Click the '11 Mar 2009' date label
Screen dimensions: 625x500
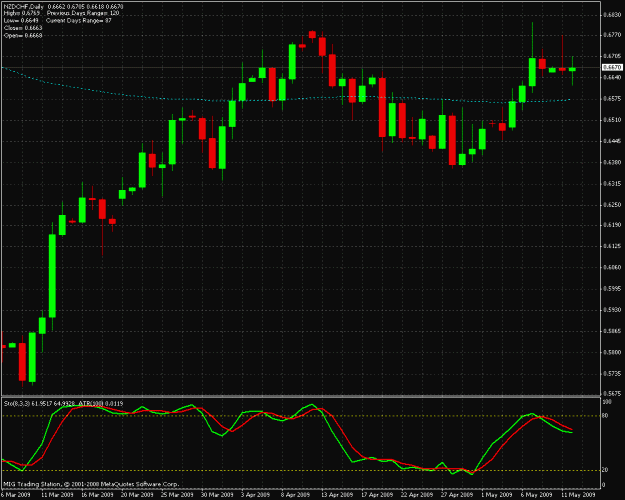57,495
